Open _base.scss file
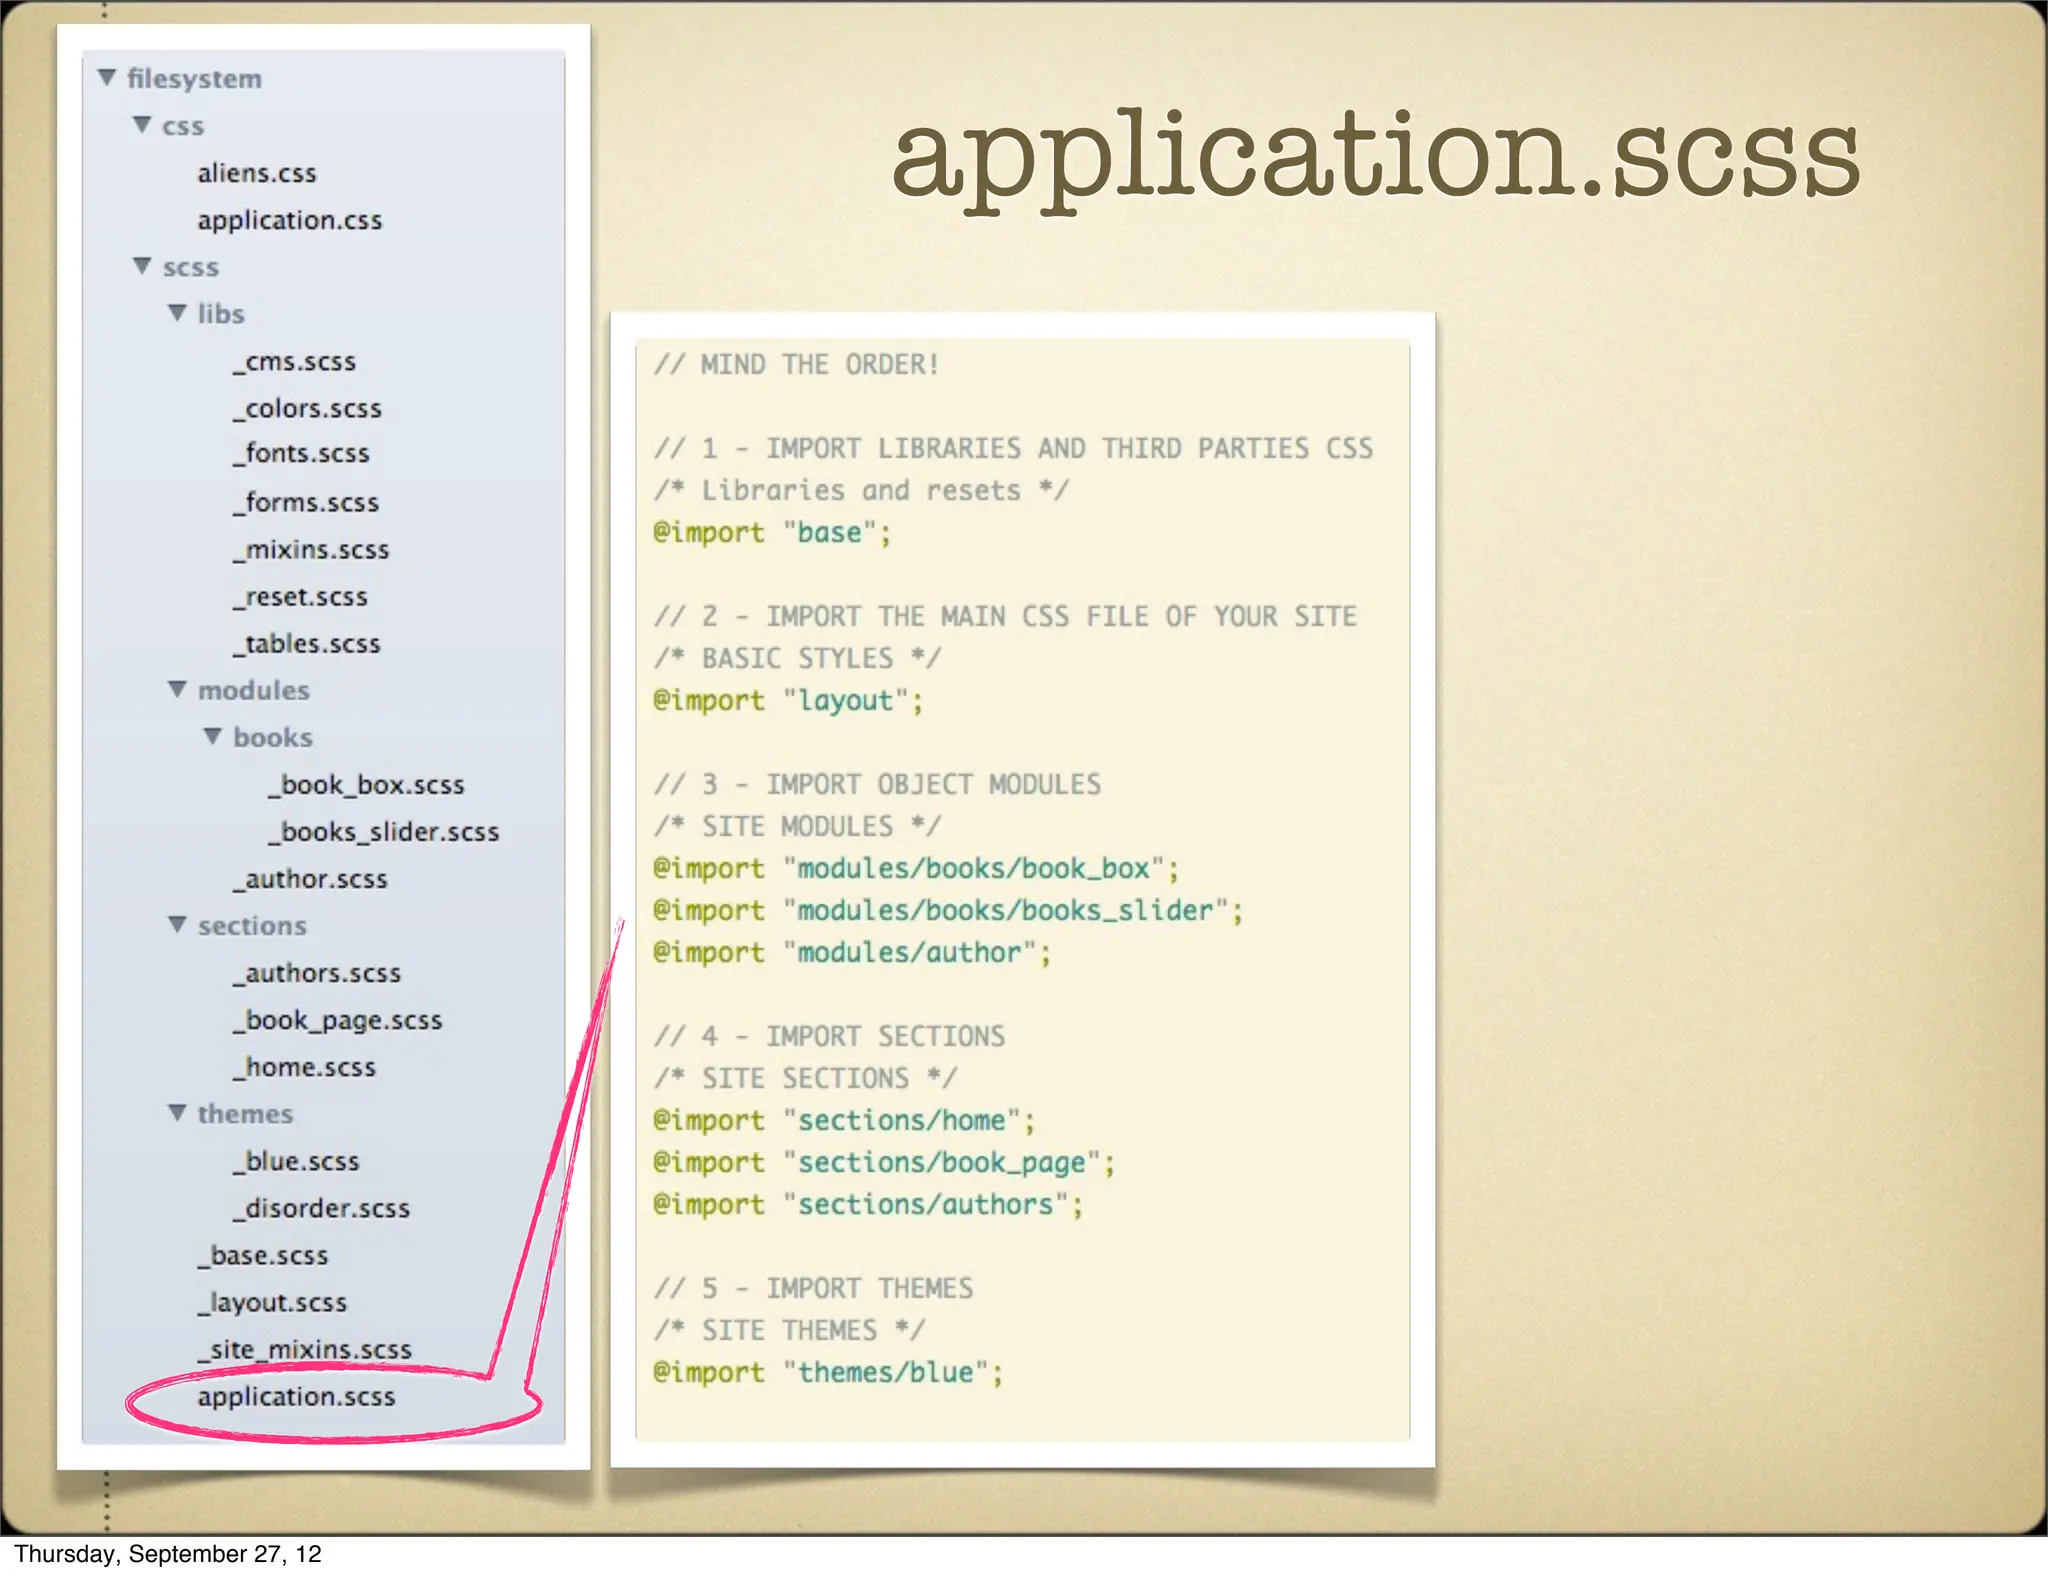 [263, 1255]
